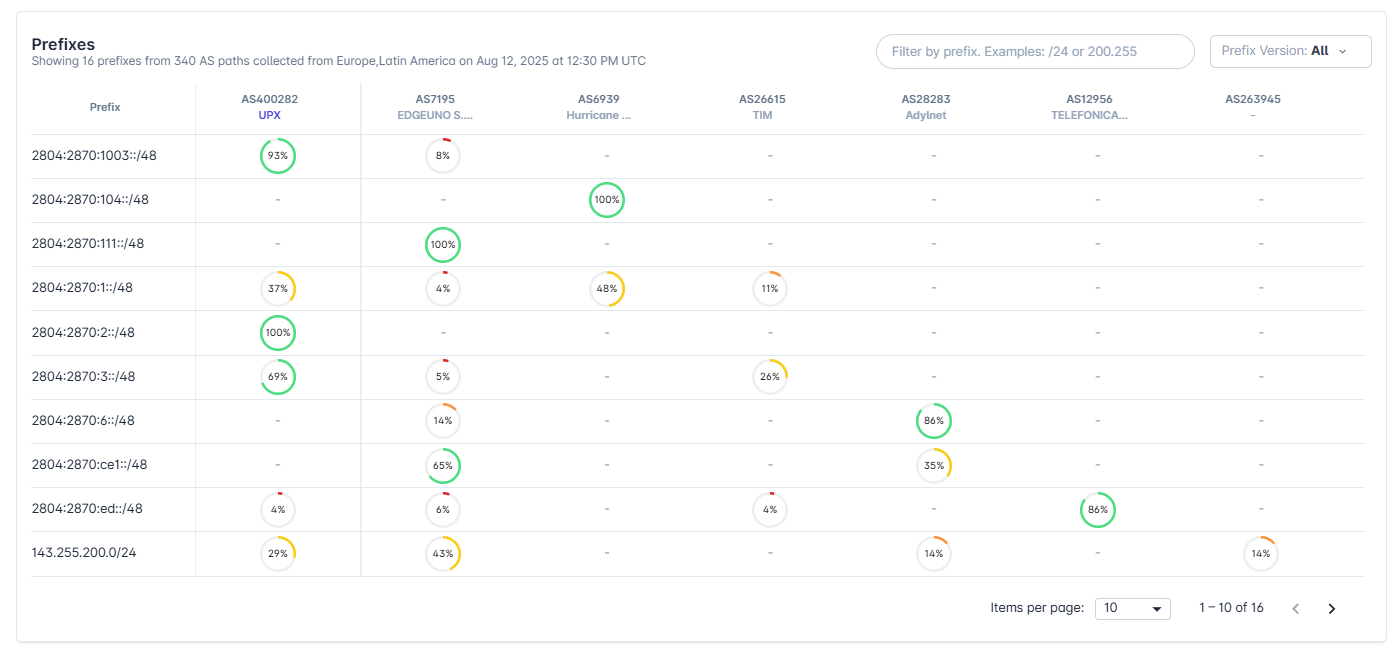Open the Items per page dropdown
The width and height of the screenshot is (1392, 648).
[x=1133, y=608]
